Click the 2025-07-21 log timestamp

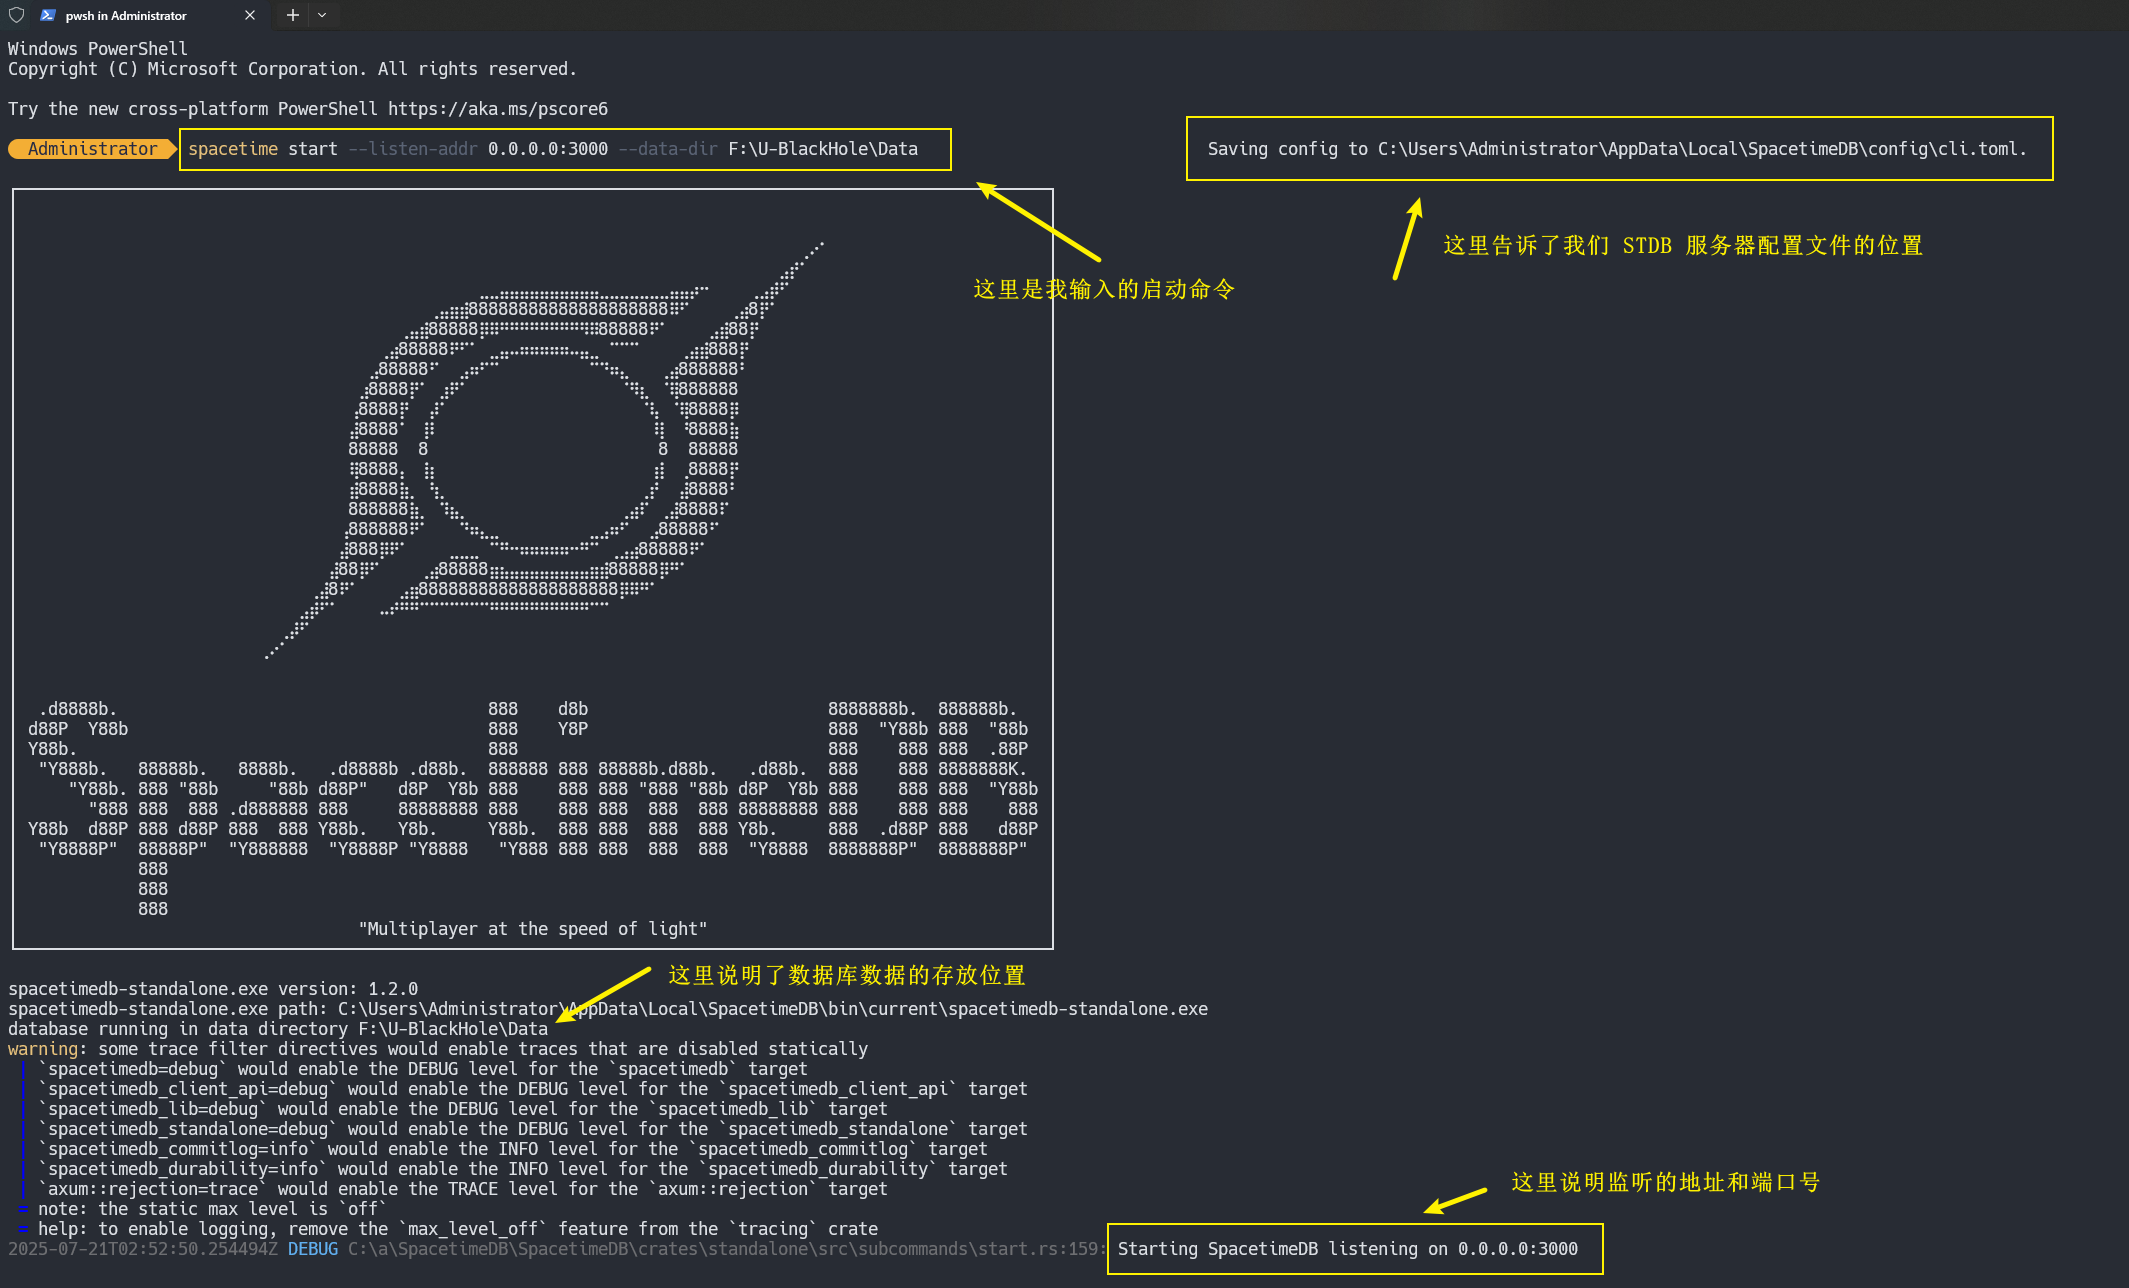pyautogui.click(x=143, y=1249)
